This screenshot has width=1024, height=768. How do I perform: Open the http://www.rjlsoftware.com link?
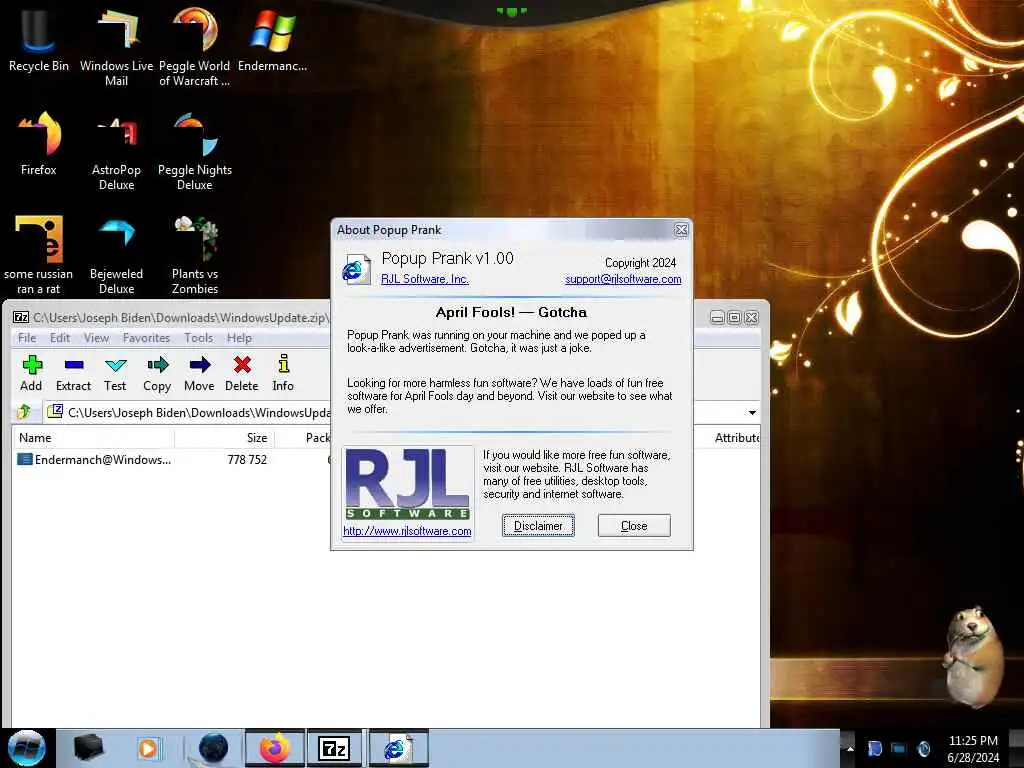[x=407, y=531]
